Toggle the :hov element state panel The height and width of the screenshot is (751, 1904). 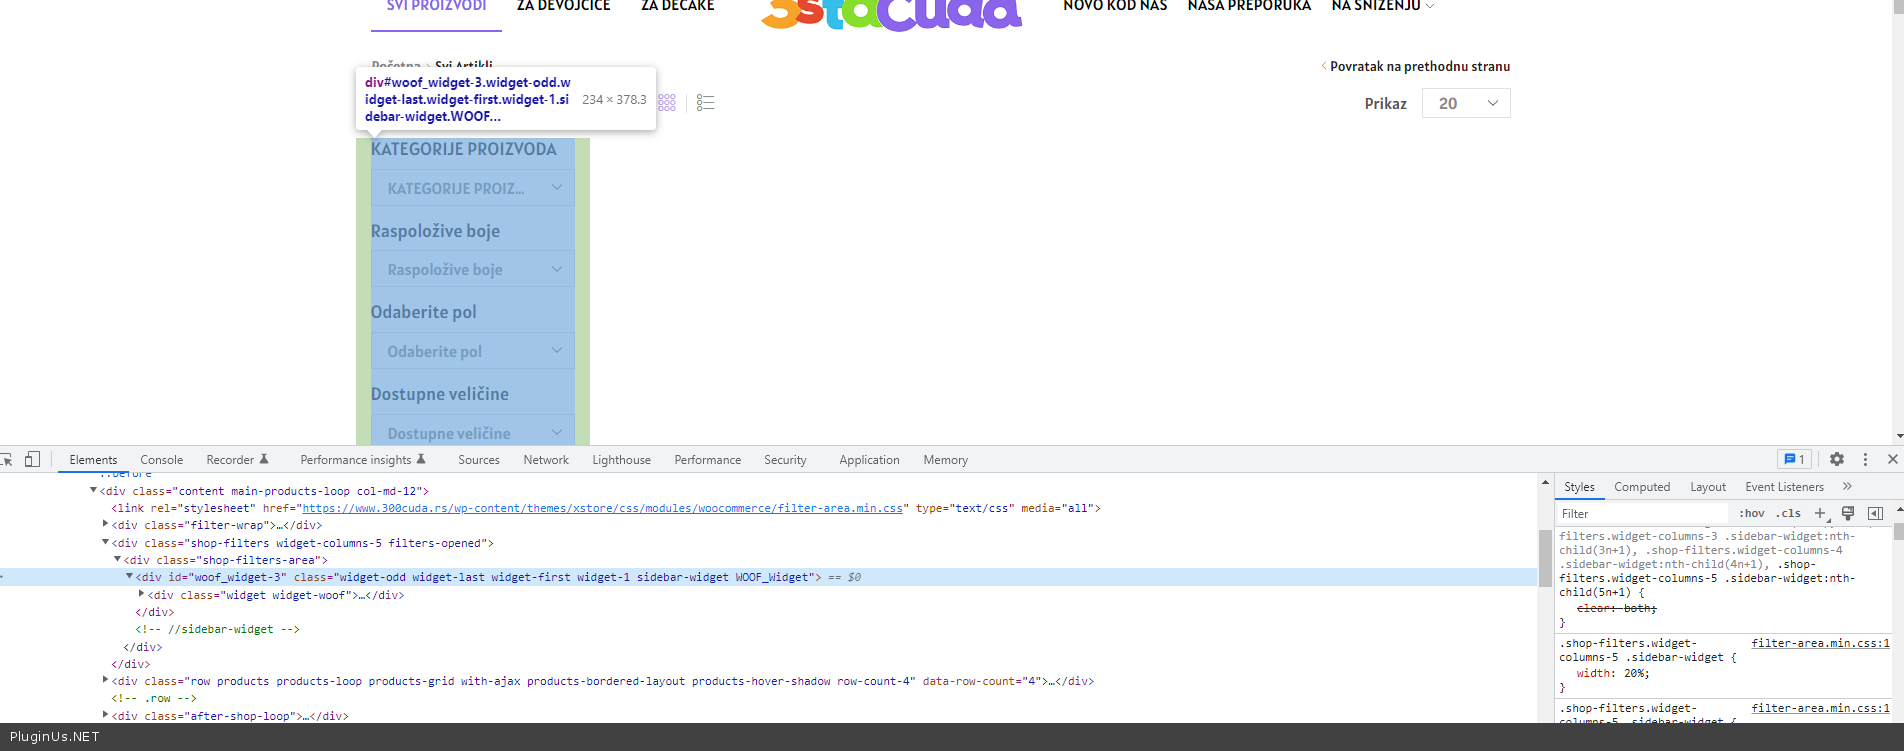[x=1751, y=513]
